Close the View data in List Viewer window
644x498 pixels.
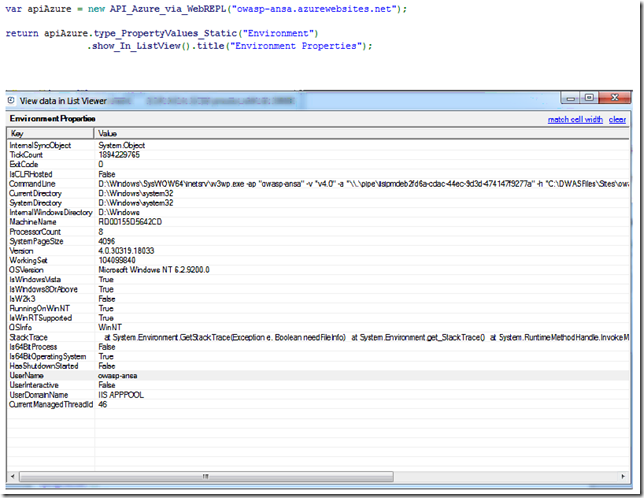[614, 98]
